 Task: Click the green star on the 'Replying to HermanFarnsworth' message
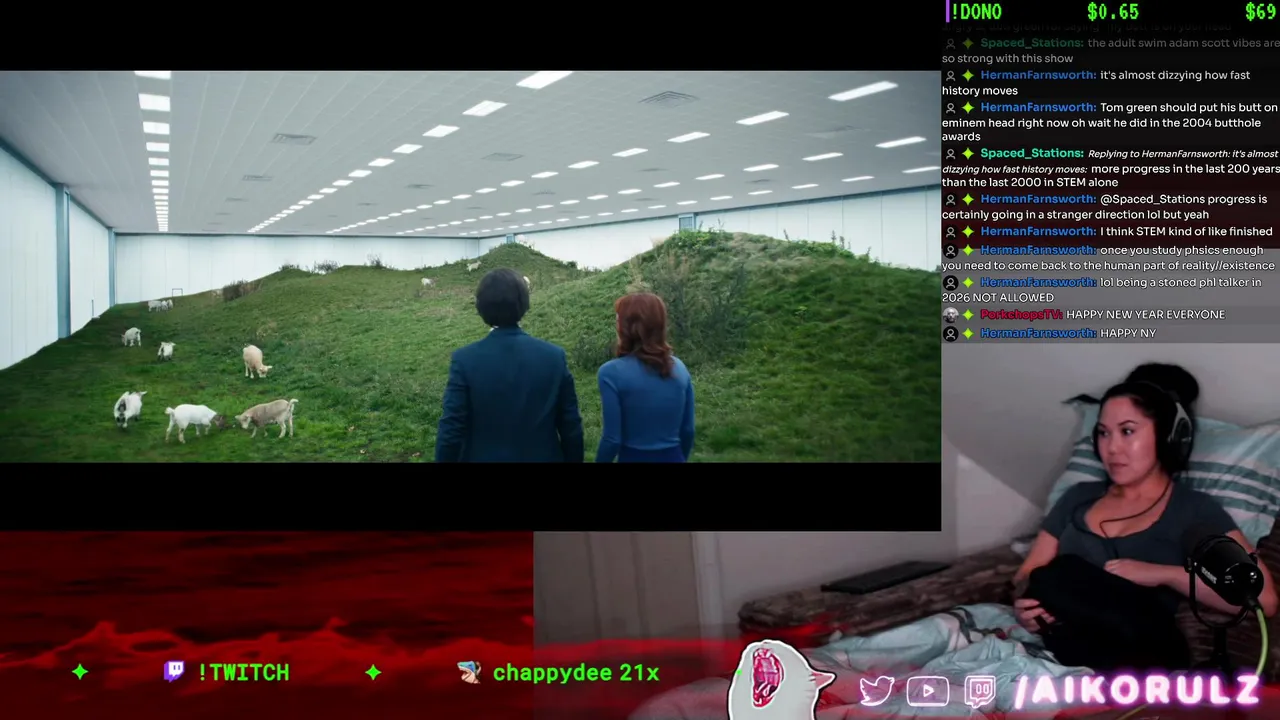[968, 154]
